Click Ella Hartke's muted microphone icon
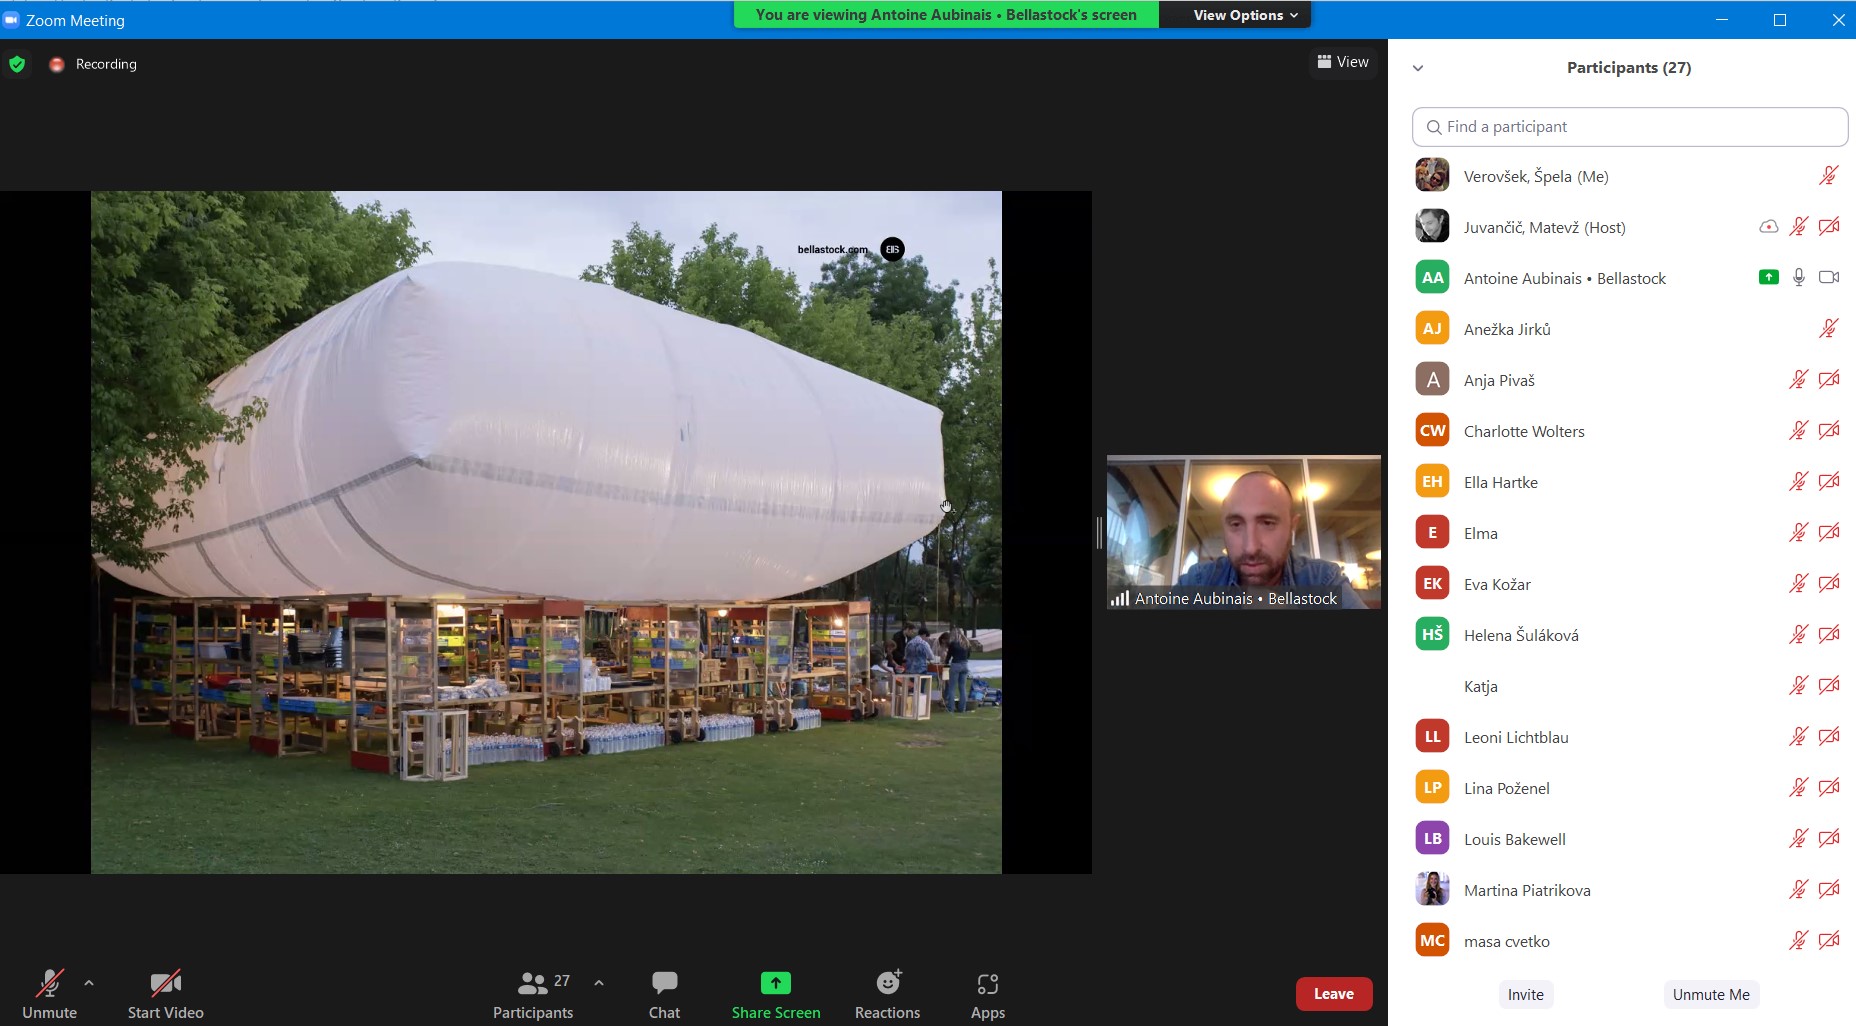This screenshot has width=1856, height=1026. (1798, 481)
